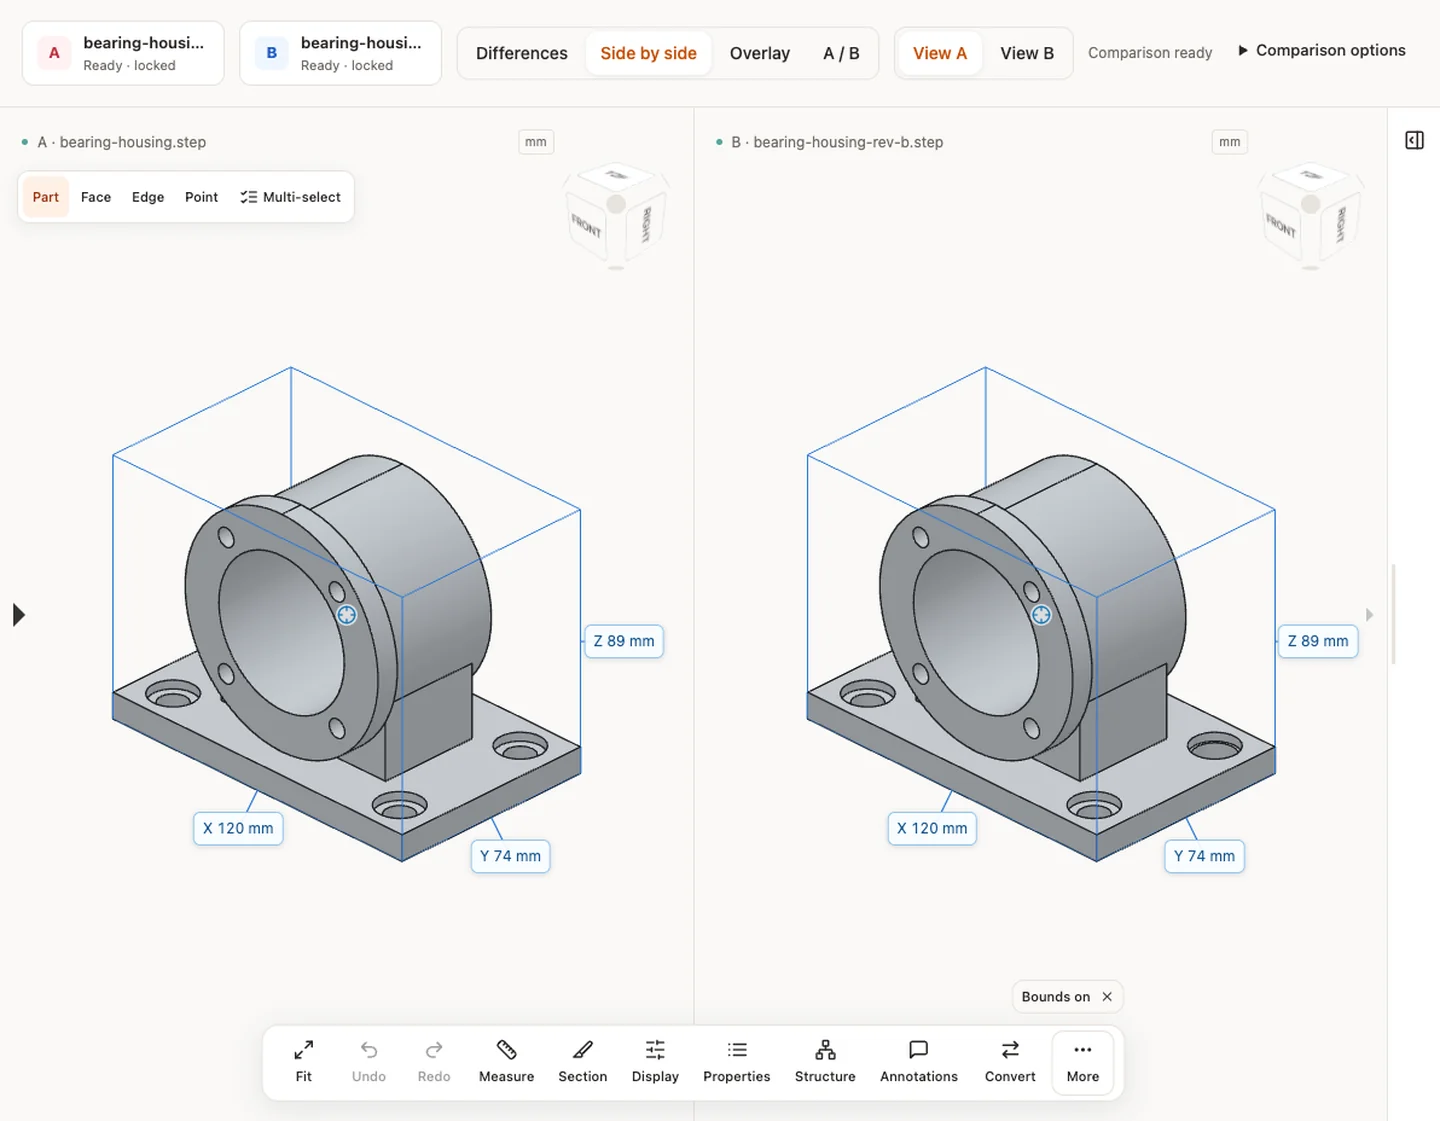Screen dimensions: 1440x1121
Task: Click the X 120 mm label in pane A
Action: coord(238,828)
